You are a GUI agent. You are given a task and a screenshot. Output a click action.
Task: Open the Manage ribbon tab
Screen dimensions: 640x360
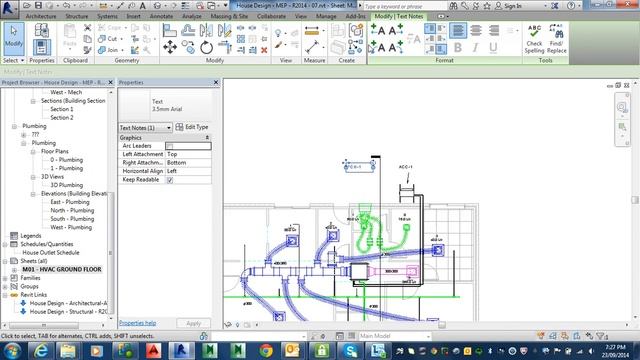pyautogui.click(x=326, y=16)
